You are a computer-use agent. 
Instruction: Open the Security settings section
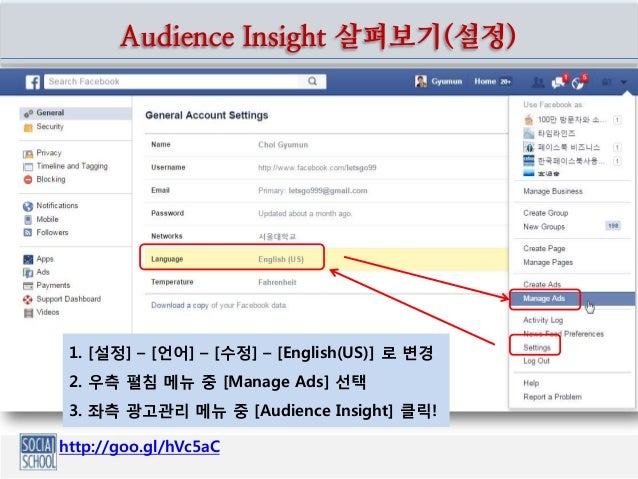[x=50, y=127]
